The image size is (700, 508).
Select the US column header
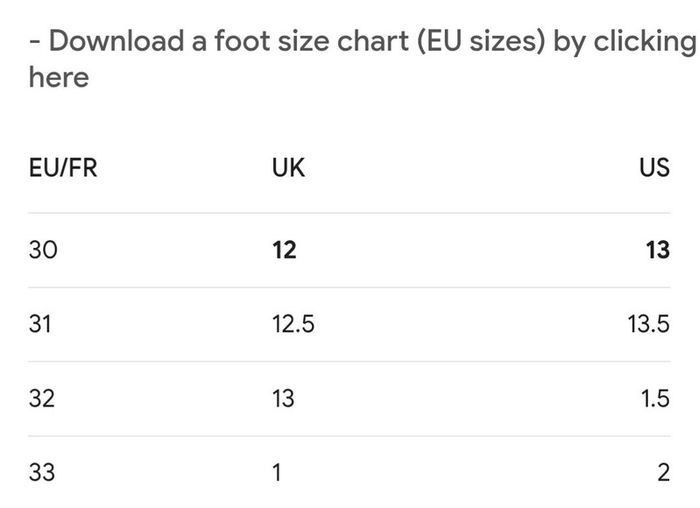[654, 168]
